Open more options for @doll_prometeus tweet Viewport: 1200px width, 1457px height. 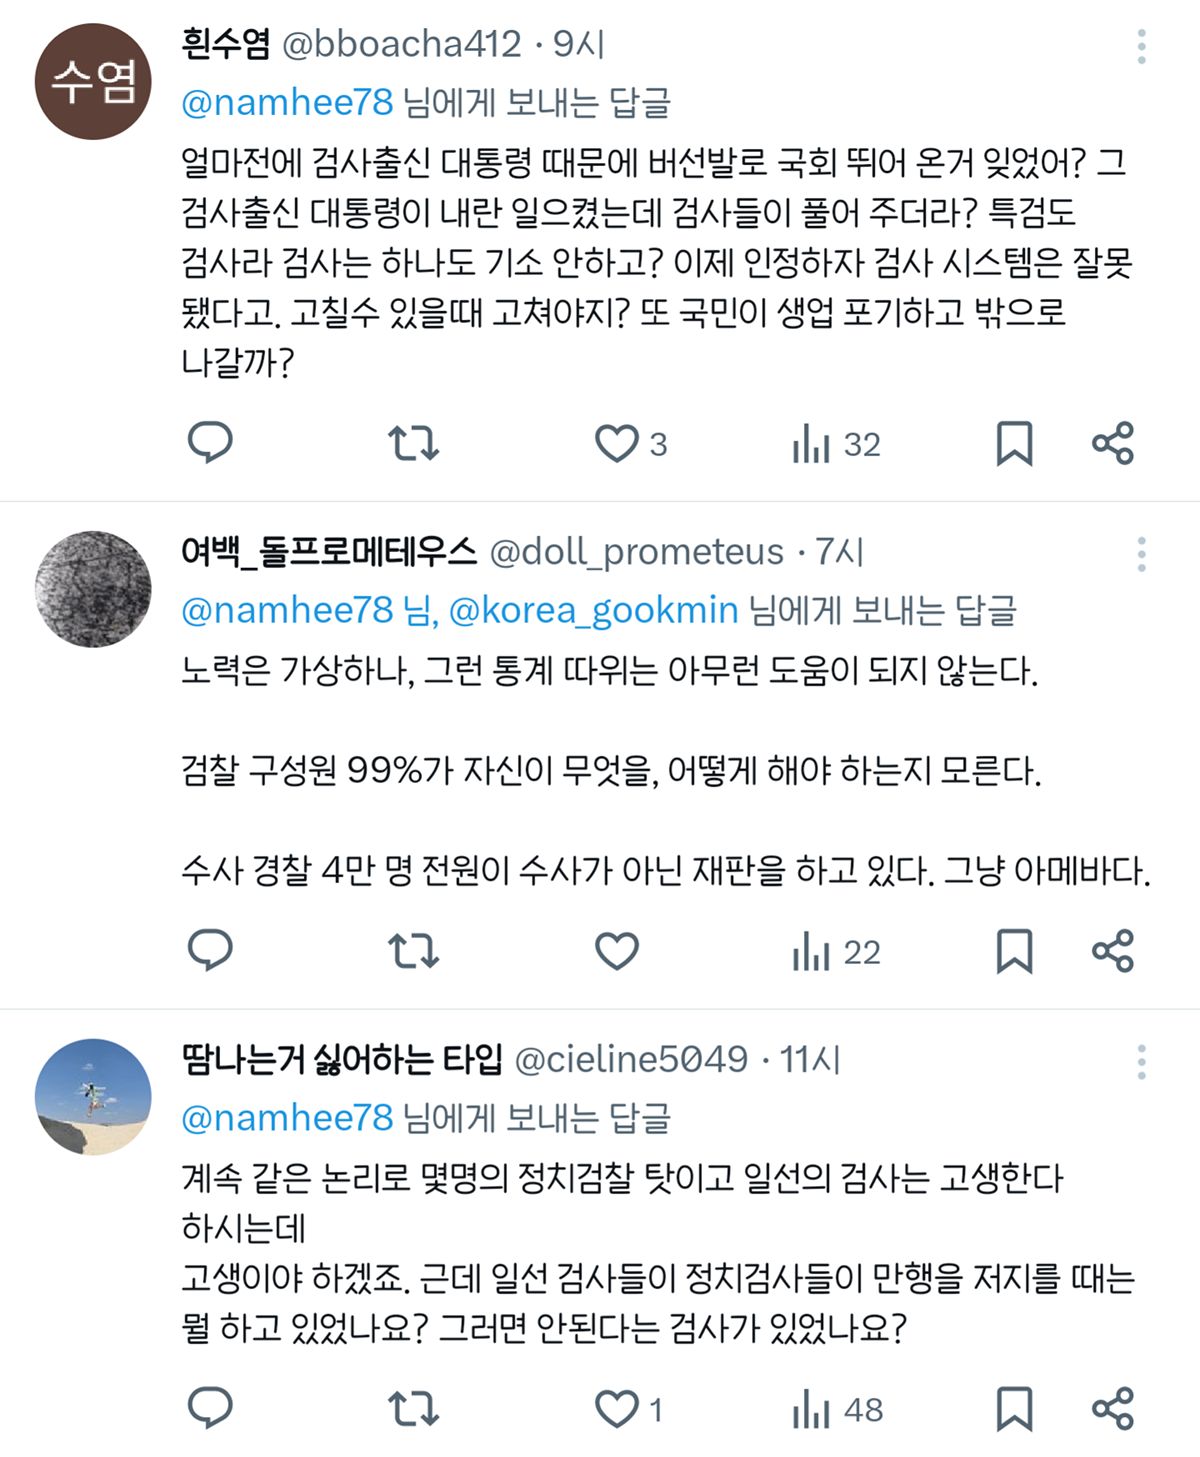click(1141, 554)
